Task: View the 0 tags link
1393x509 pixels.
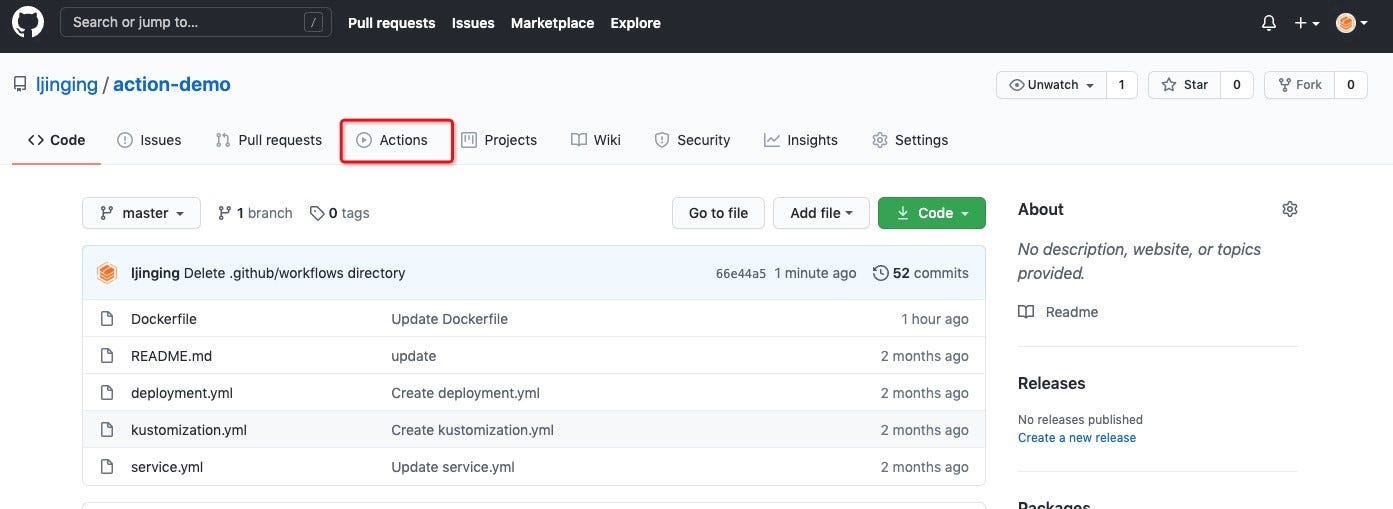Action: click(339, 213)
